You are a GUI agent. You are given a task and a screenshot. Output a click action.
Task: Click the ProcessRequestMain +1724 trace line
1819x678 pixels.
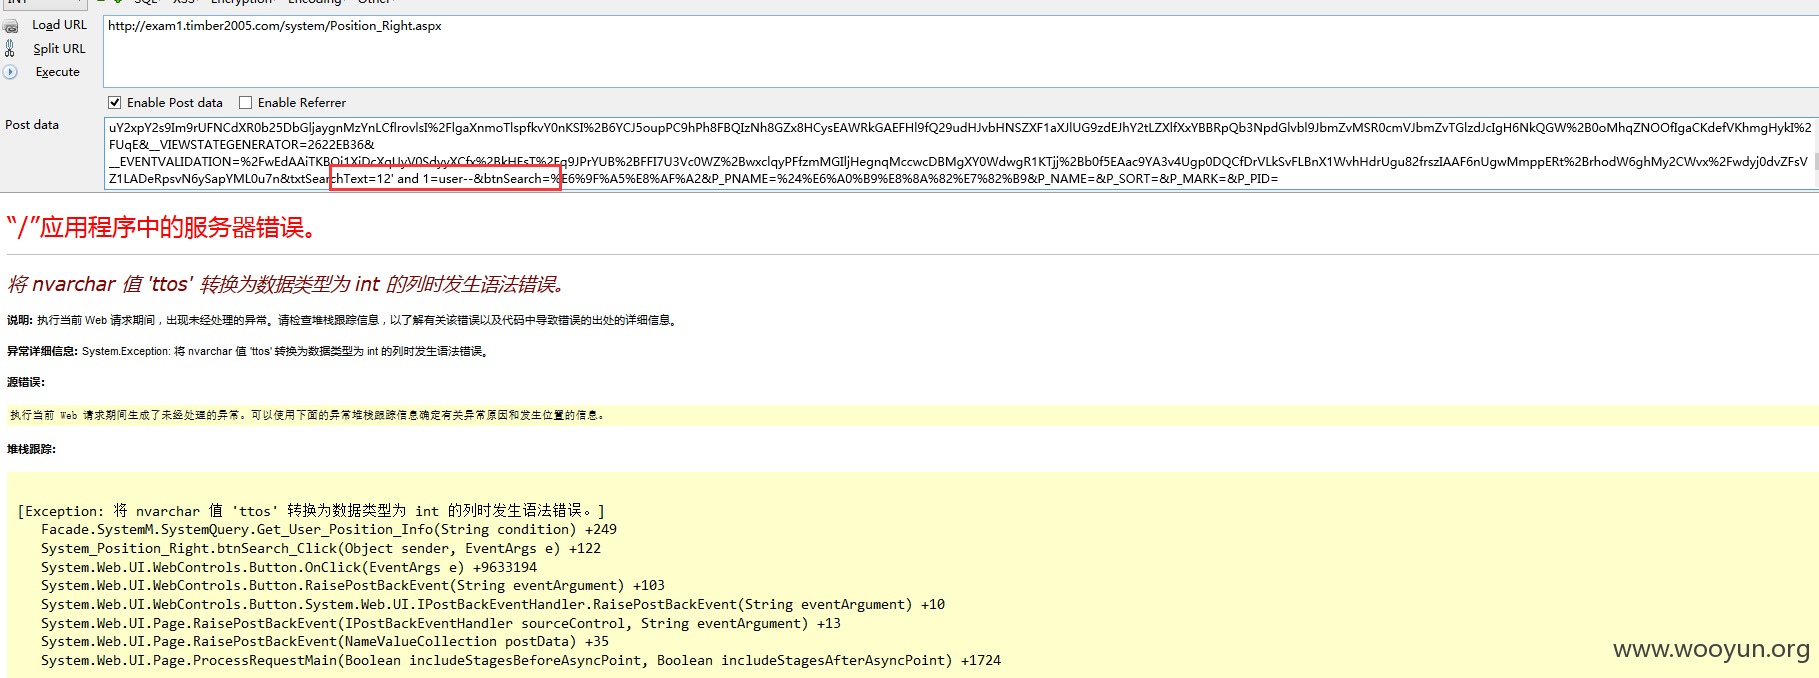point(521,660)
